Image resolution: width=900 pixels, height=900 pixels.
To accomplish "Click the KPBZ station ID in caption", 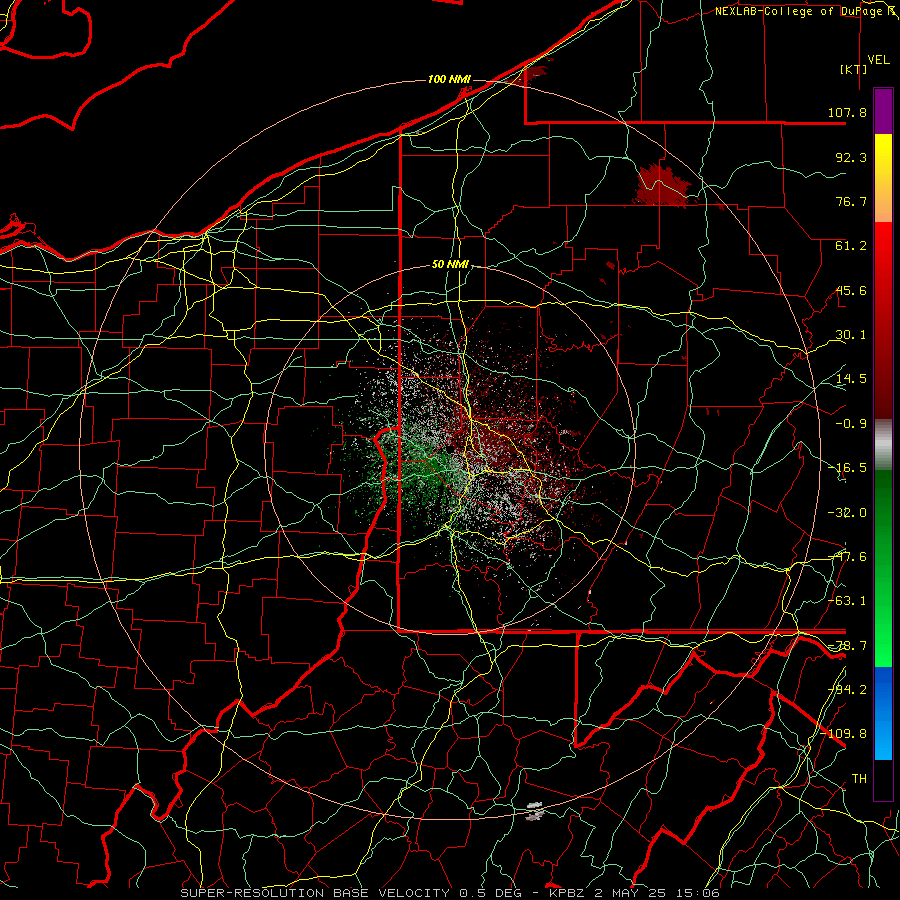I will (566, 893).
